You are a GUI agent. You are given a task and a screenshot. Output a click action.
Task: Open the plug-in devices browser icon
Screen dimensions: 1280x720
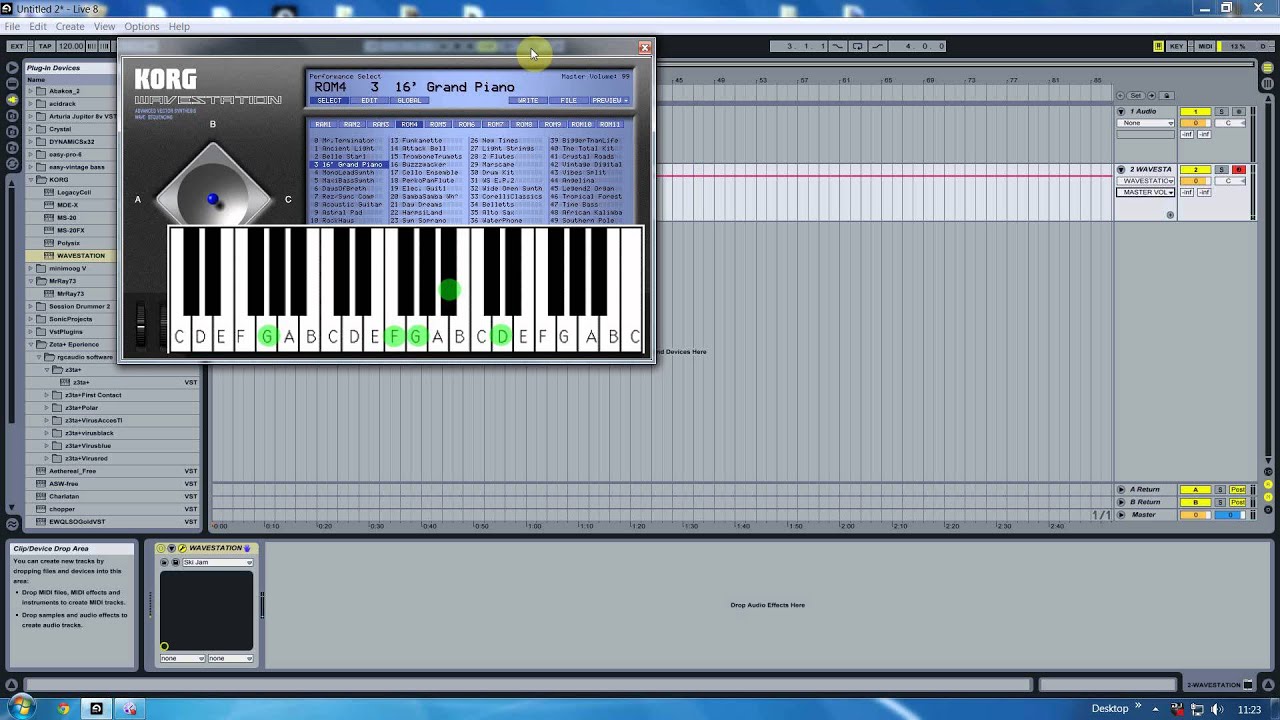pyautogui.click(x=12, y=99)
